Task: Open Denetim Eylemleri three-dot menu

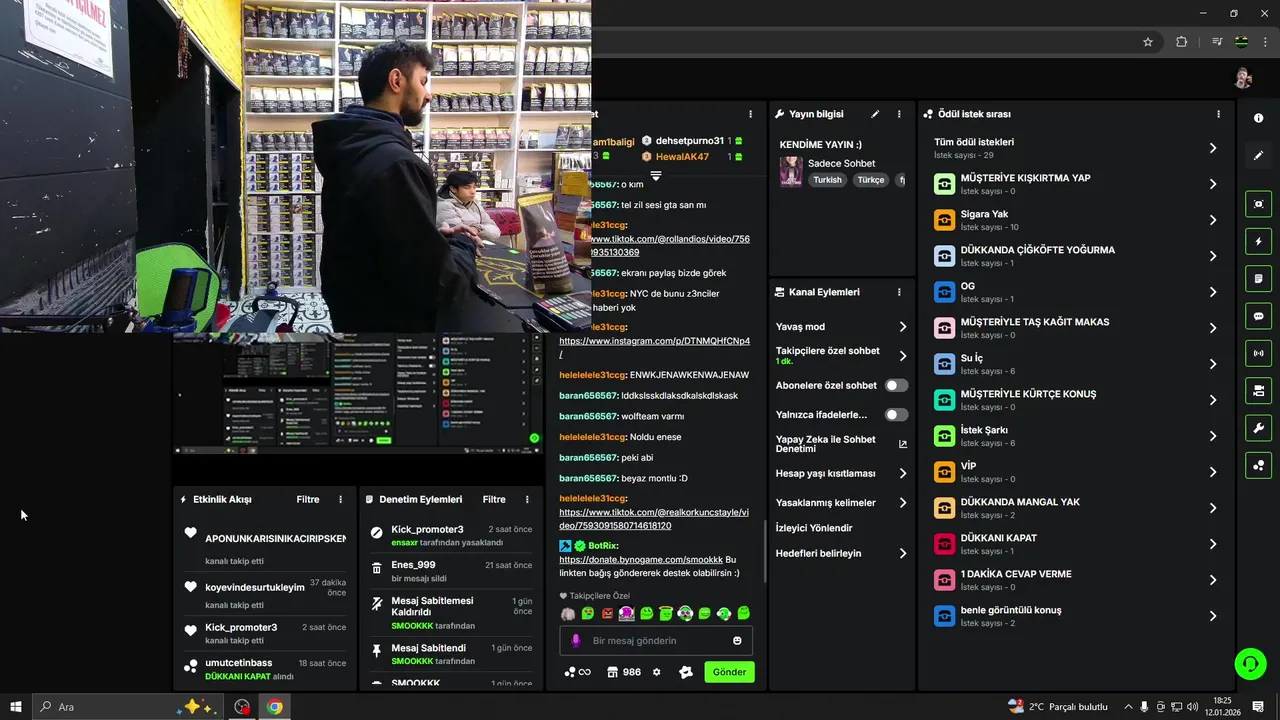Action: (x=527, y=499)
